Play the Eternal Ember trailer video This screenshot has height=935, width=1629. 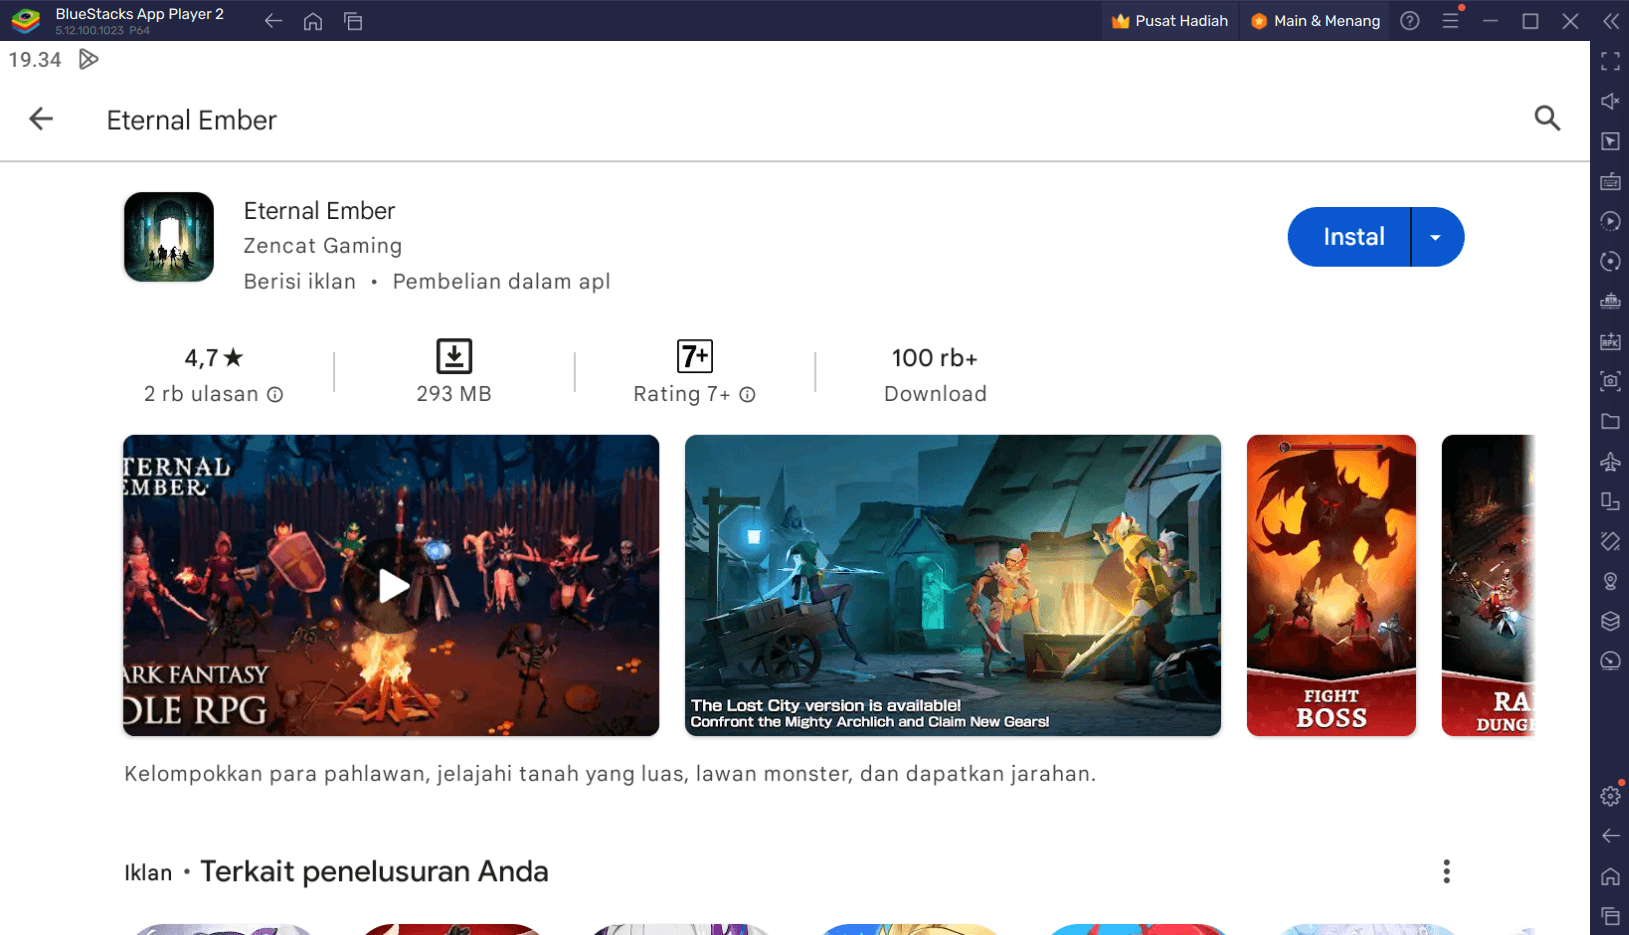(x=391, y=586)
